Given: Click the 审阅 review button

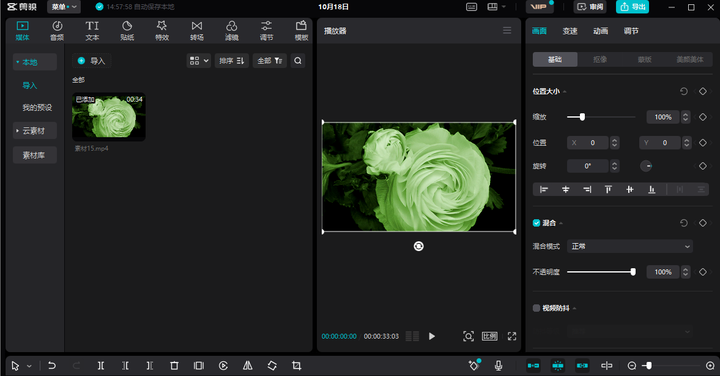Looking at the screenshot, I should coord(590,6).
